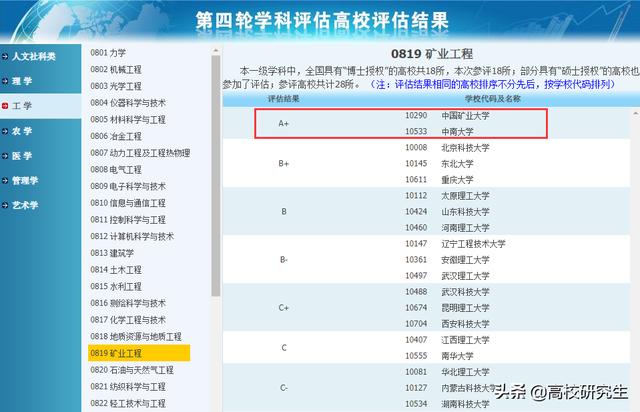The image size is (640, 412).
Task: Click the row 10704 西安科技大学
Action: tap(447, 324)
